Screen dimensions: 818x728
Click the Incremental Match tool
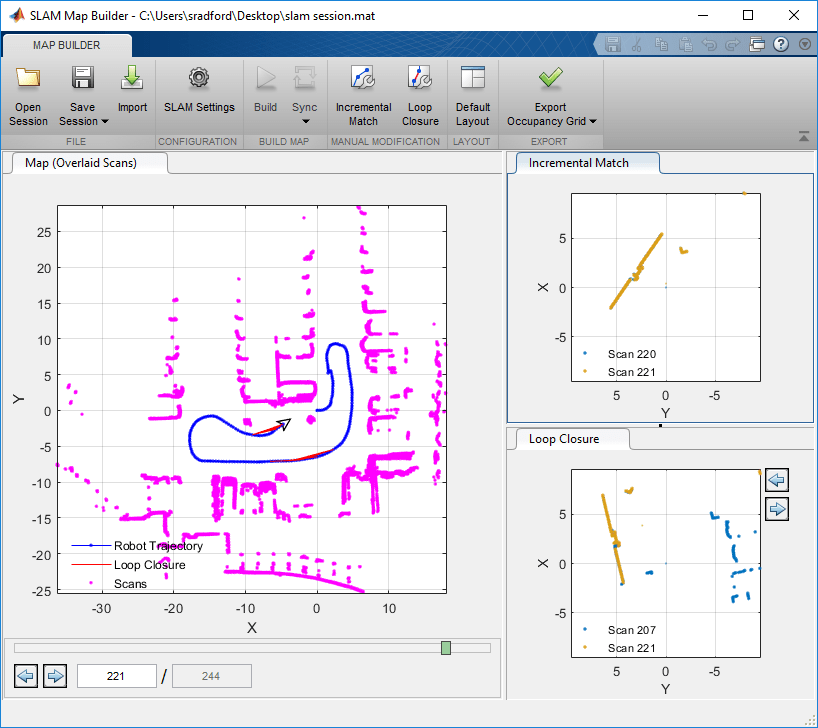363,80
